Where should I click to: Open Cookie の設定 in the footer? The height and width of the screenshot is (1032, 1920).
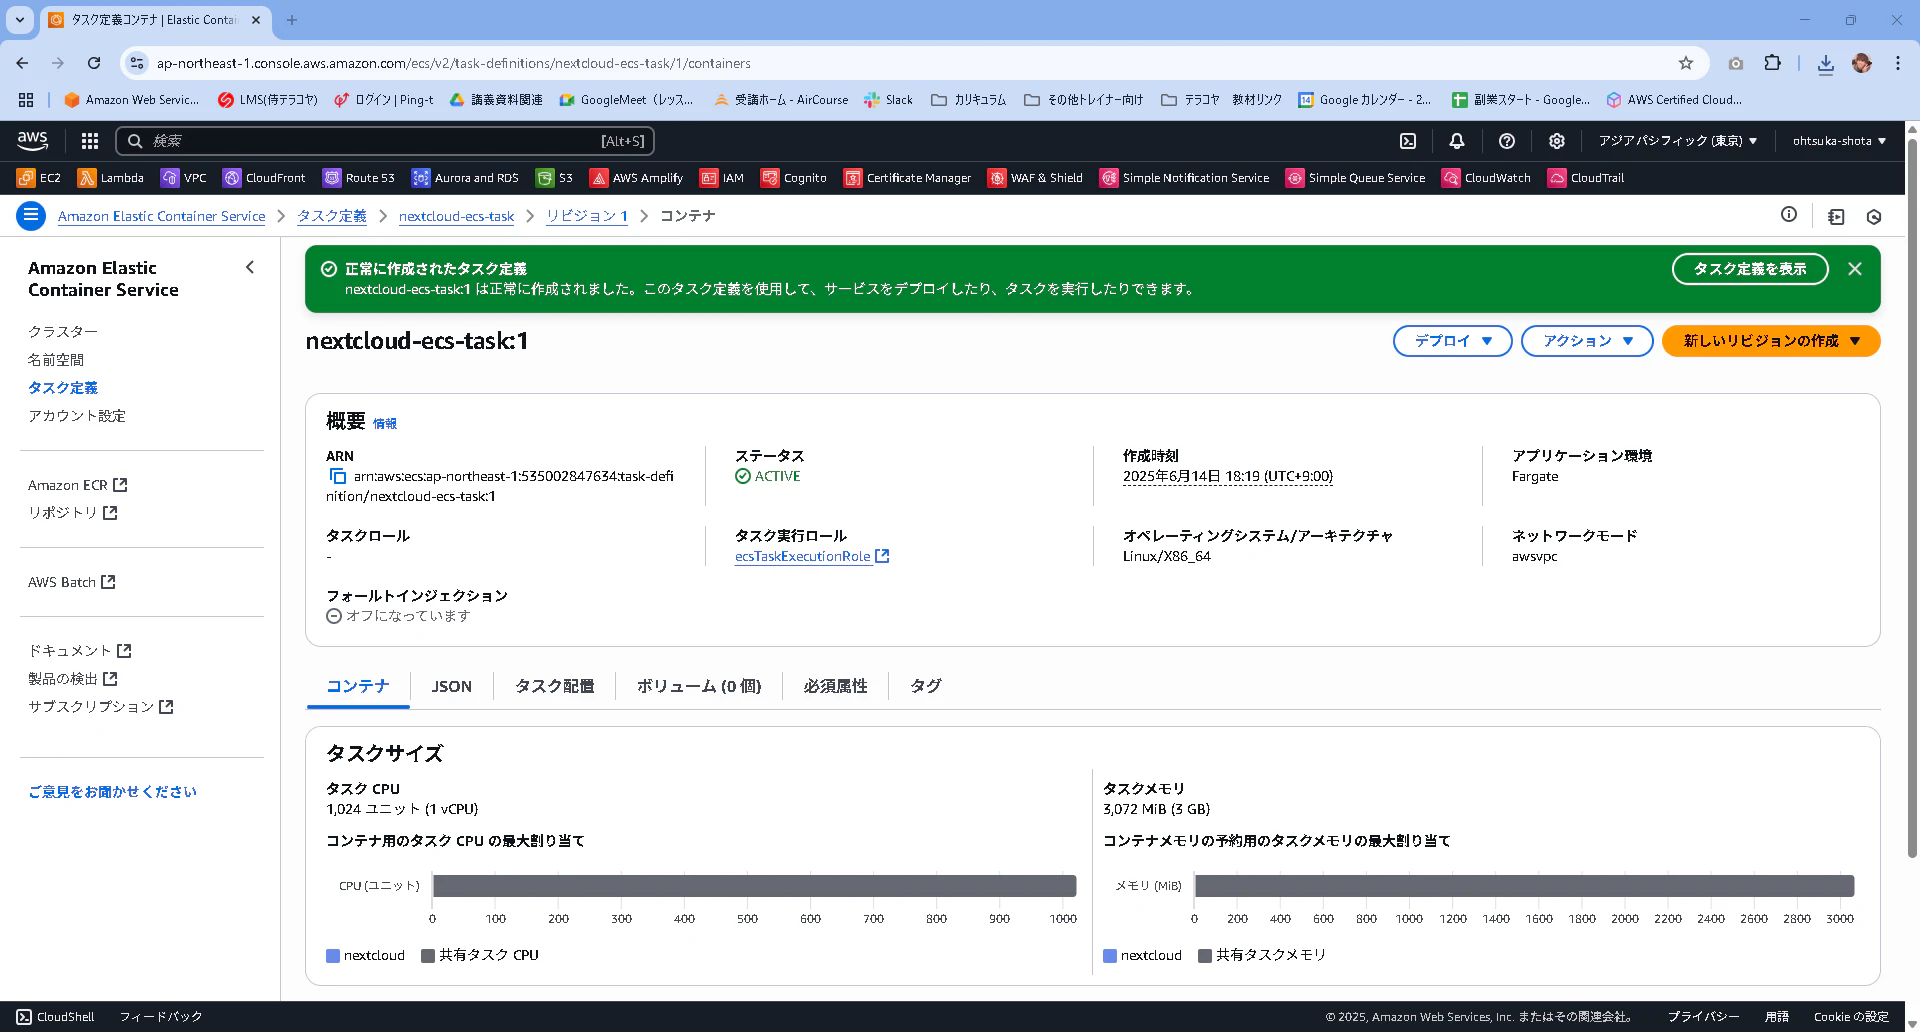coord(1851,1017)
